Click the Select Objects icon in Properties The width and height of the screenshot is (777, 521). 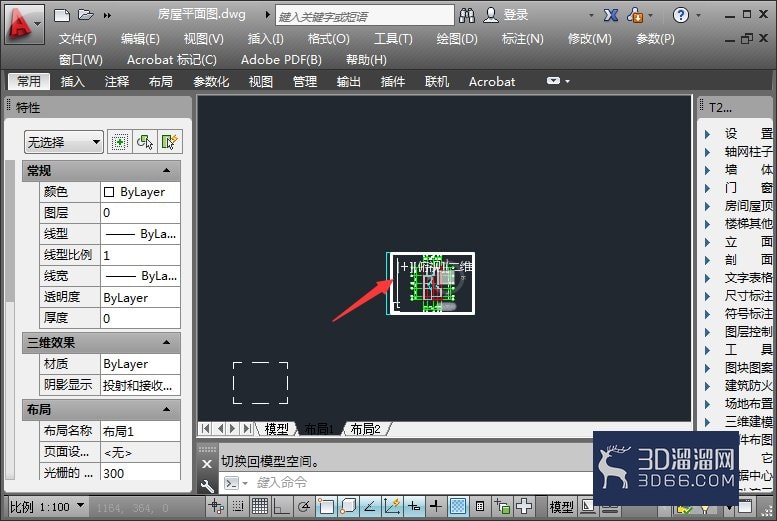(145, 142)
